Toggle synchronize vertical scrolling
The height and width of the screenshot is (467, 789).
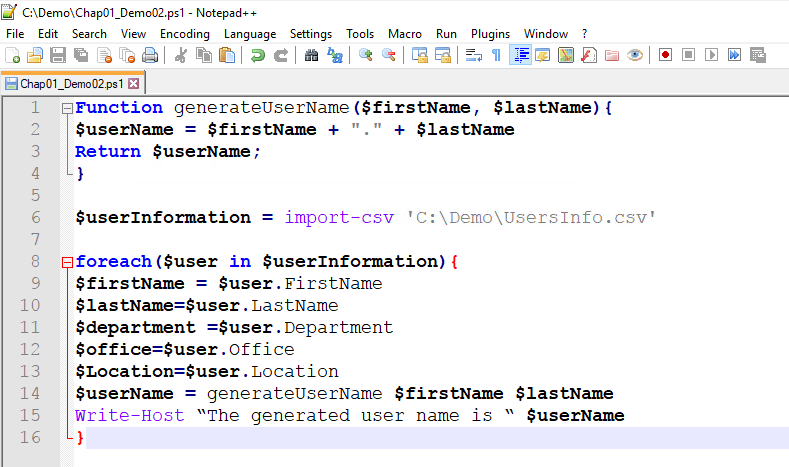point(419,55)
